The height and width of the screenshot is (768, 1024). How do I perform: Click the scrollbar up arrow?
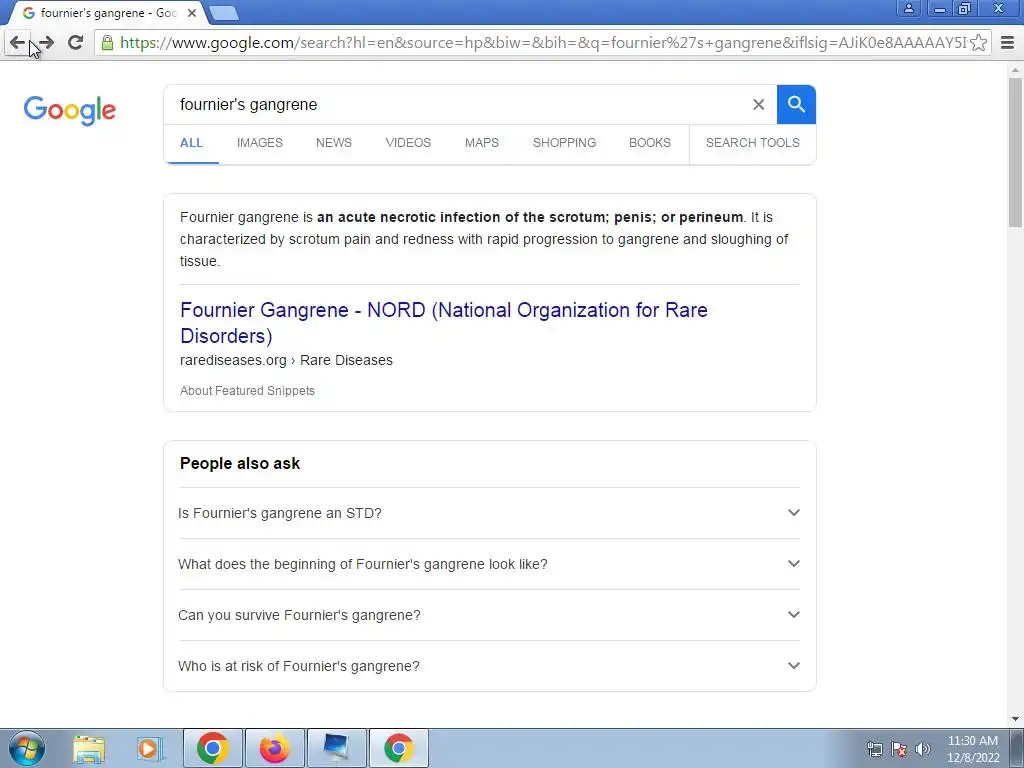(1016, 69)
